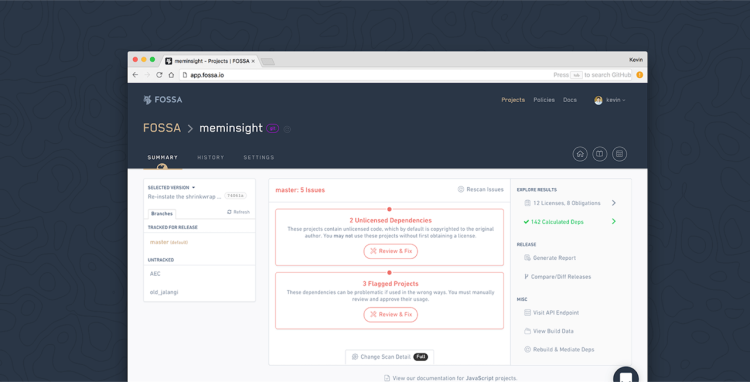
Task: Click the app.fossa.io address bar
Action: (x=406, y=75)
